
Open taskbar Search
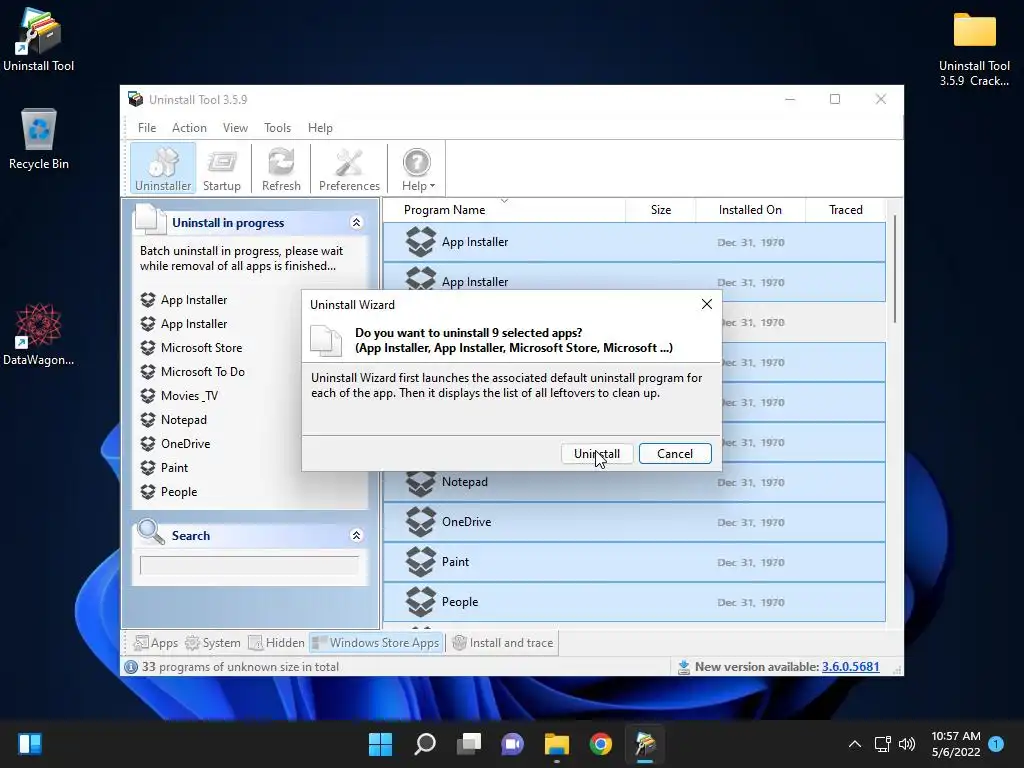pos(425,744)
